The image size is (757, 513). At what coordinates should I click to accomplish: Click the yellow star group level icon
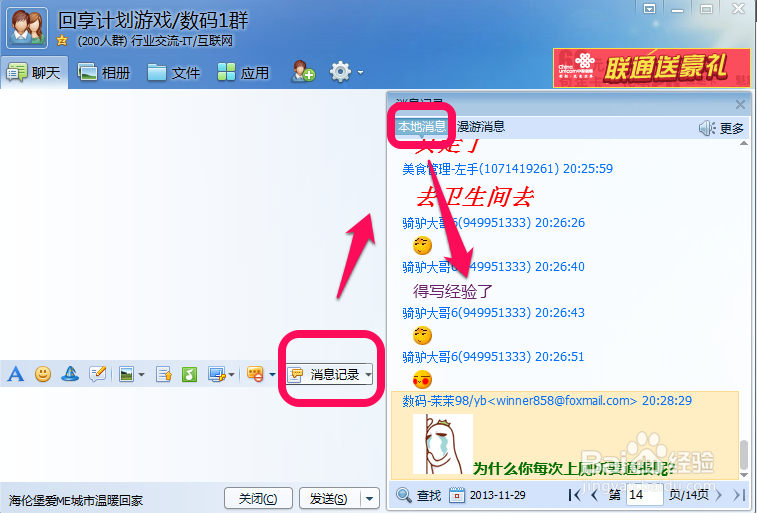62,41
